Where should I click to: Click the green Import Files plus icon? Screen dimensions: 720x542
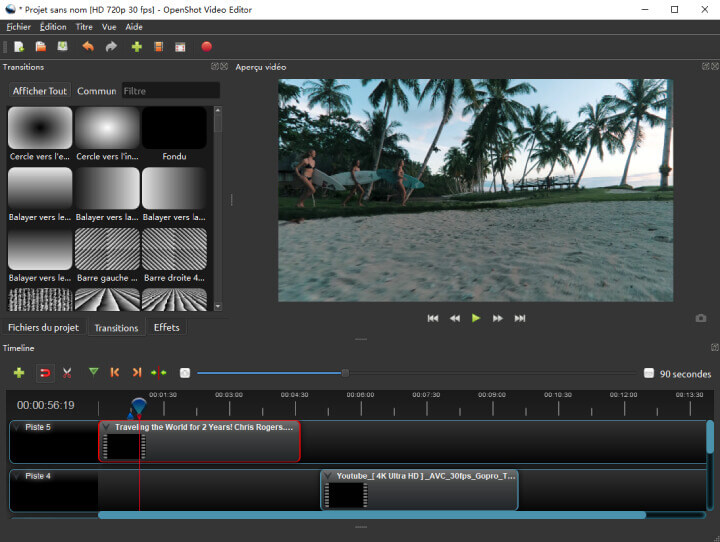137,46
